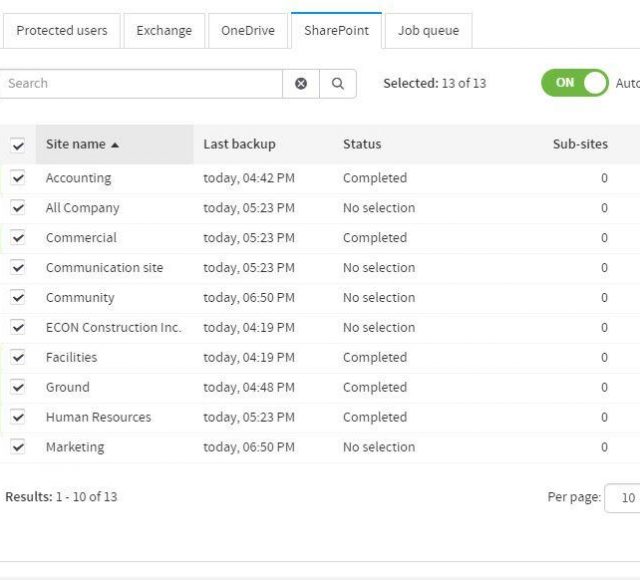This screenshot has width=640, height=580.
Task: Uncheck the Facilities site checkbox
Action: [18, 357]
